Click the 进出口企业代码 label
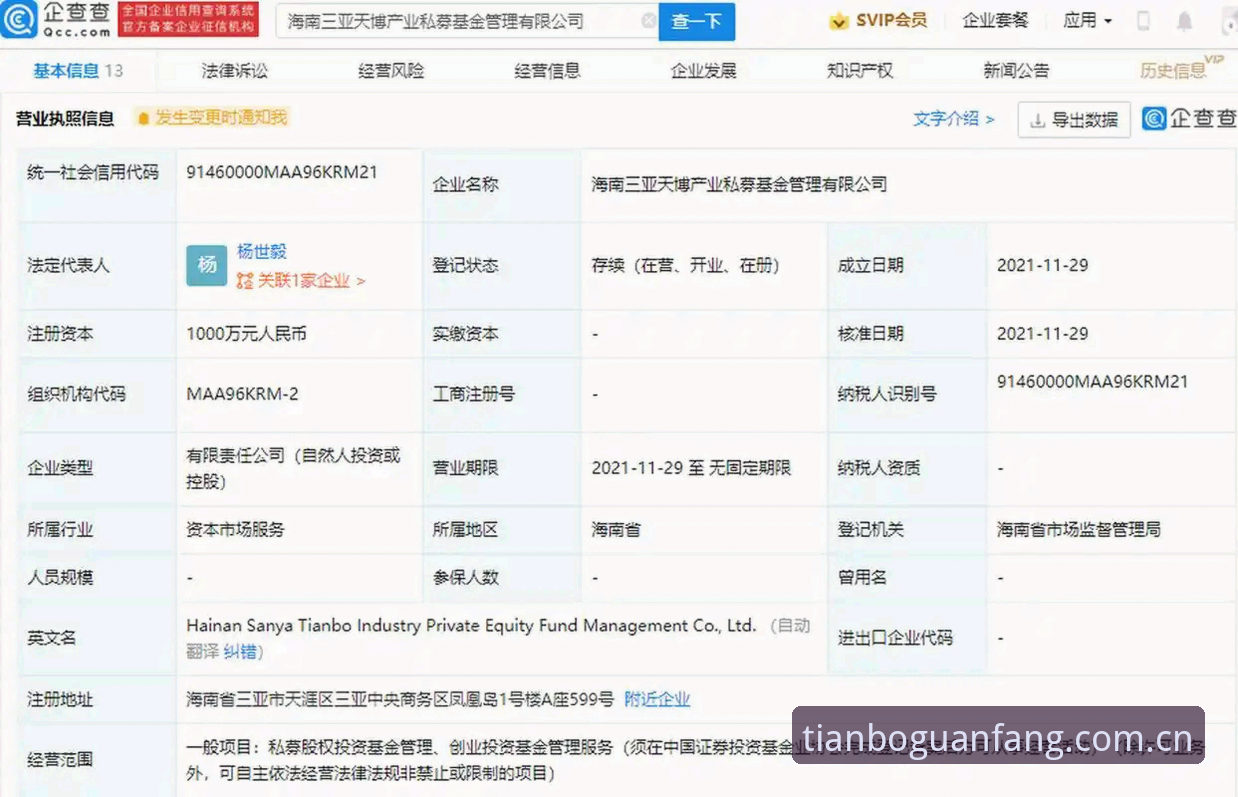Screen dimensions: 1238x797 (x=895, y=638)
